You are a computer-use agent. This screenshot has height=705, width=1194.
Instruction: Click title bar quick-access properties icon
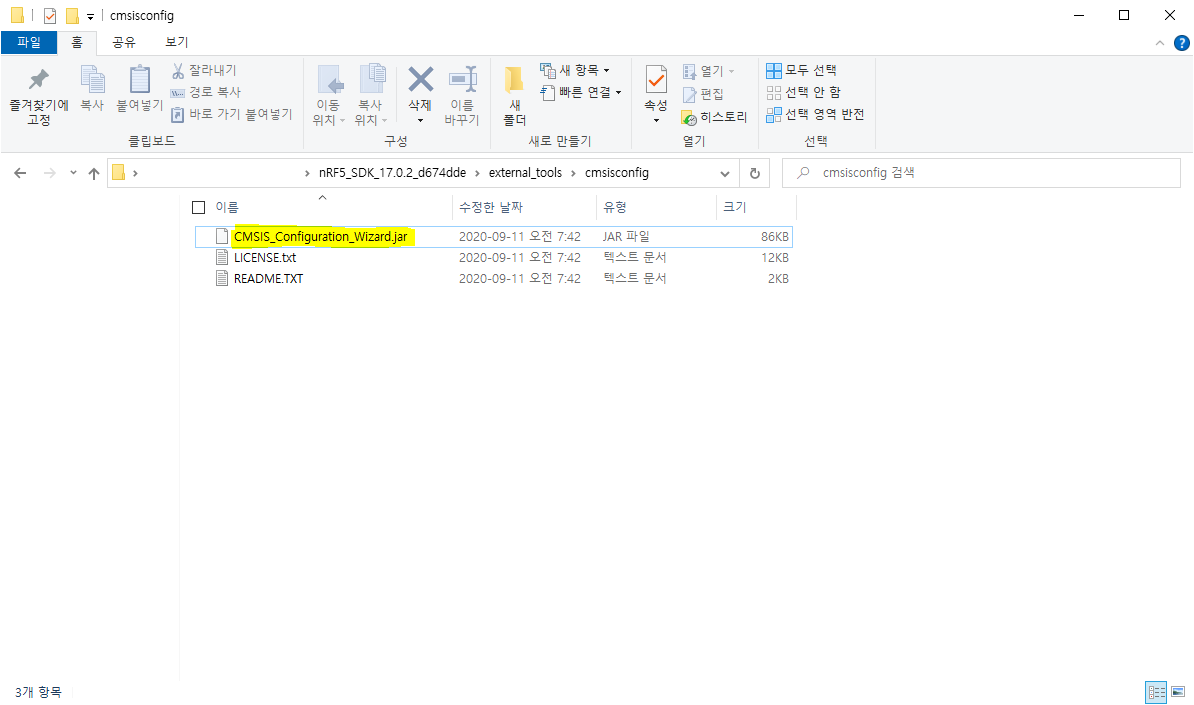click(x=50, y=15)
